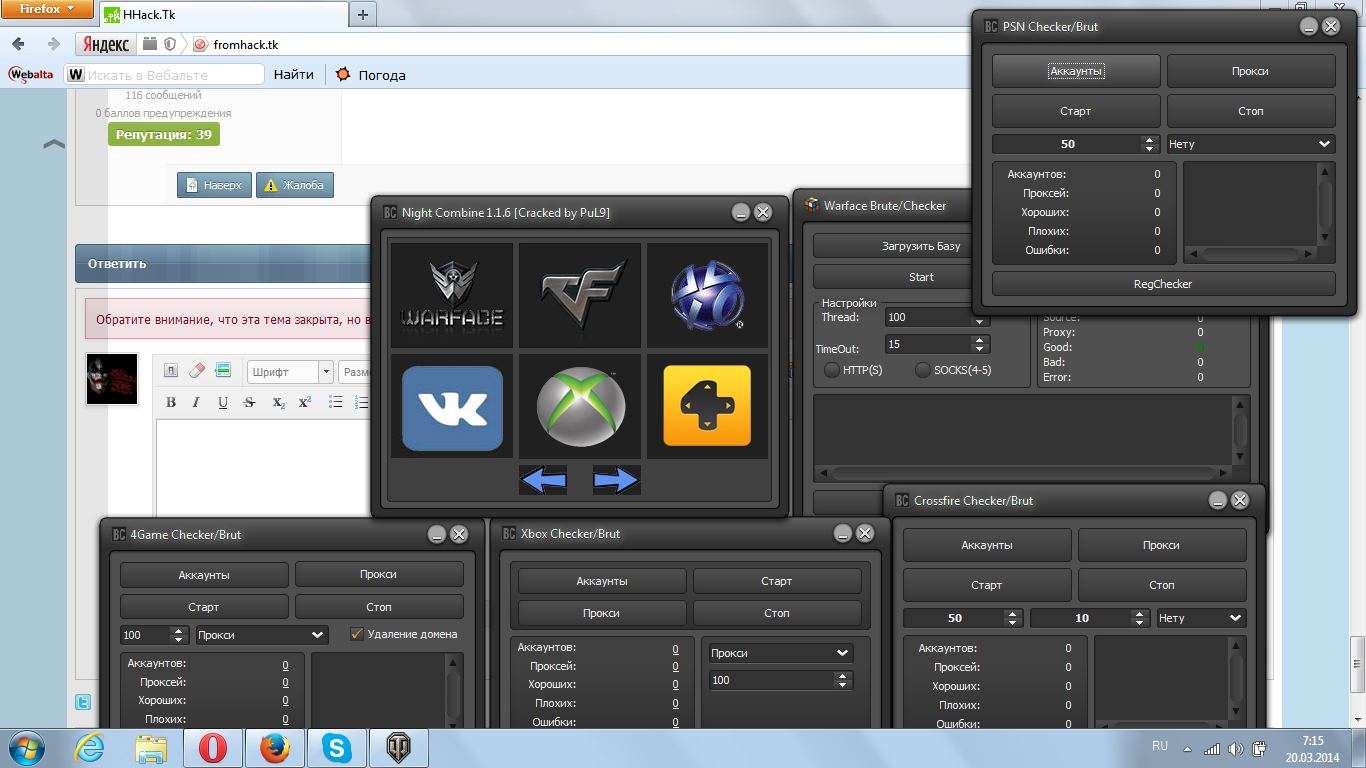1366x768 pixels.
Task: Open Шрифт font dropdown in editor
Action: tap(290, 371)
